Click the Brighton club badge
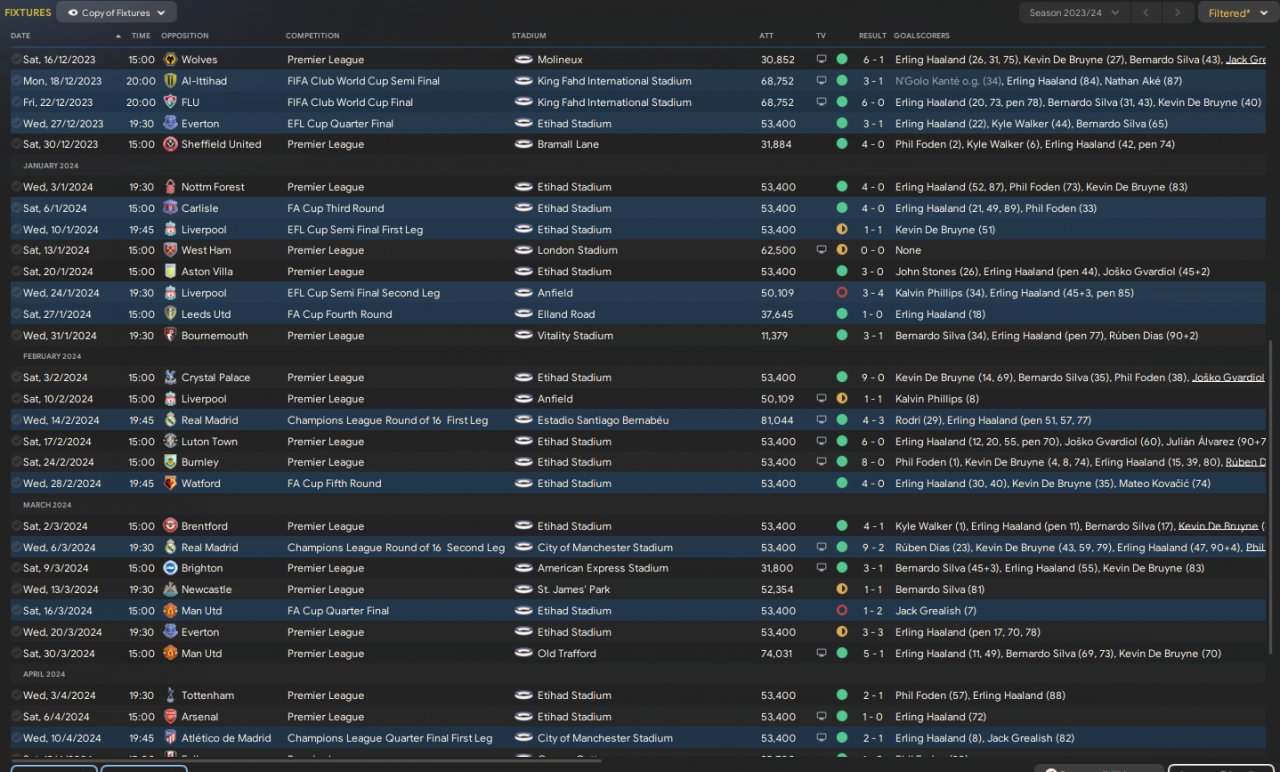Screen dimensions: 1280x772 coord(170,568)
